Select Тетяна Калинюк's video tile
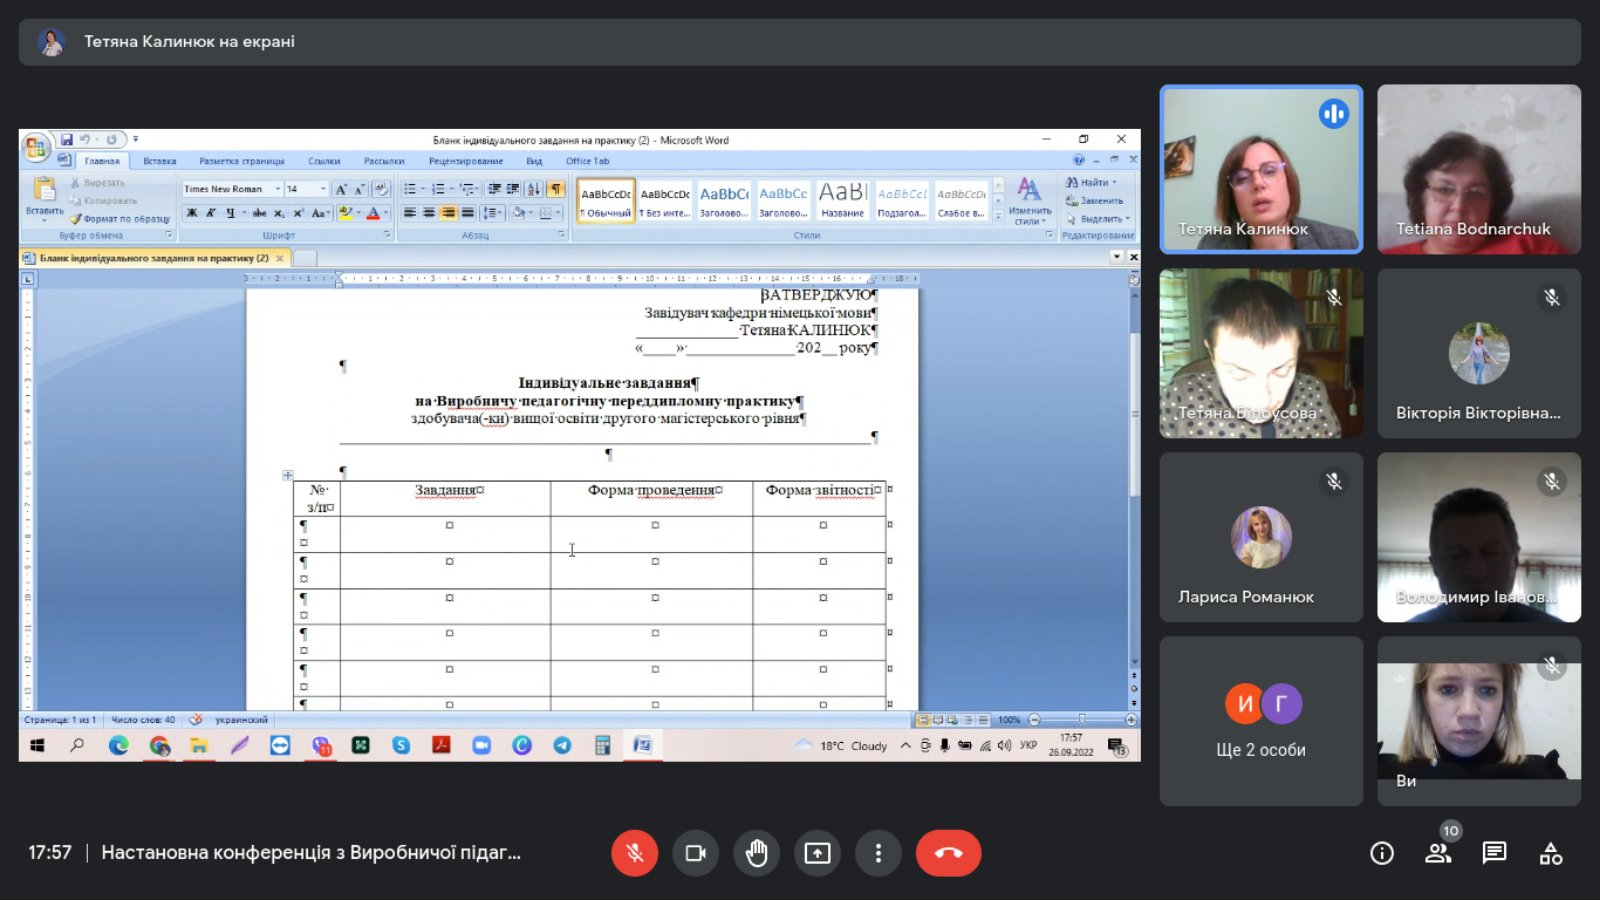This screenshot has height=900, width=1600. point(1260,169)
